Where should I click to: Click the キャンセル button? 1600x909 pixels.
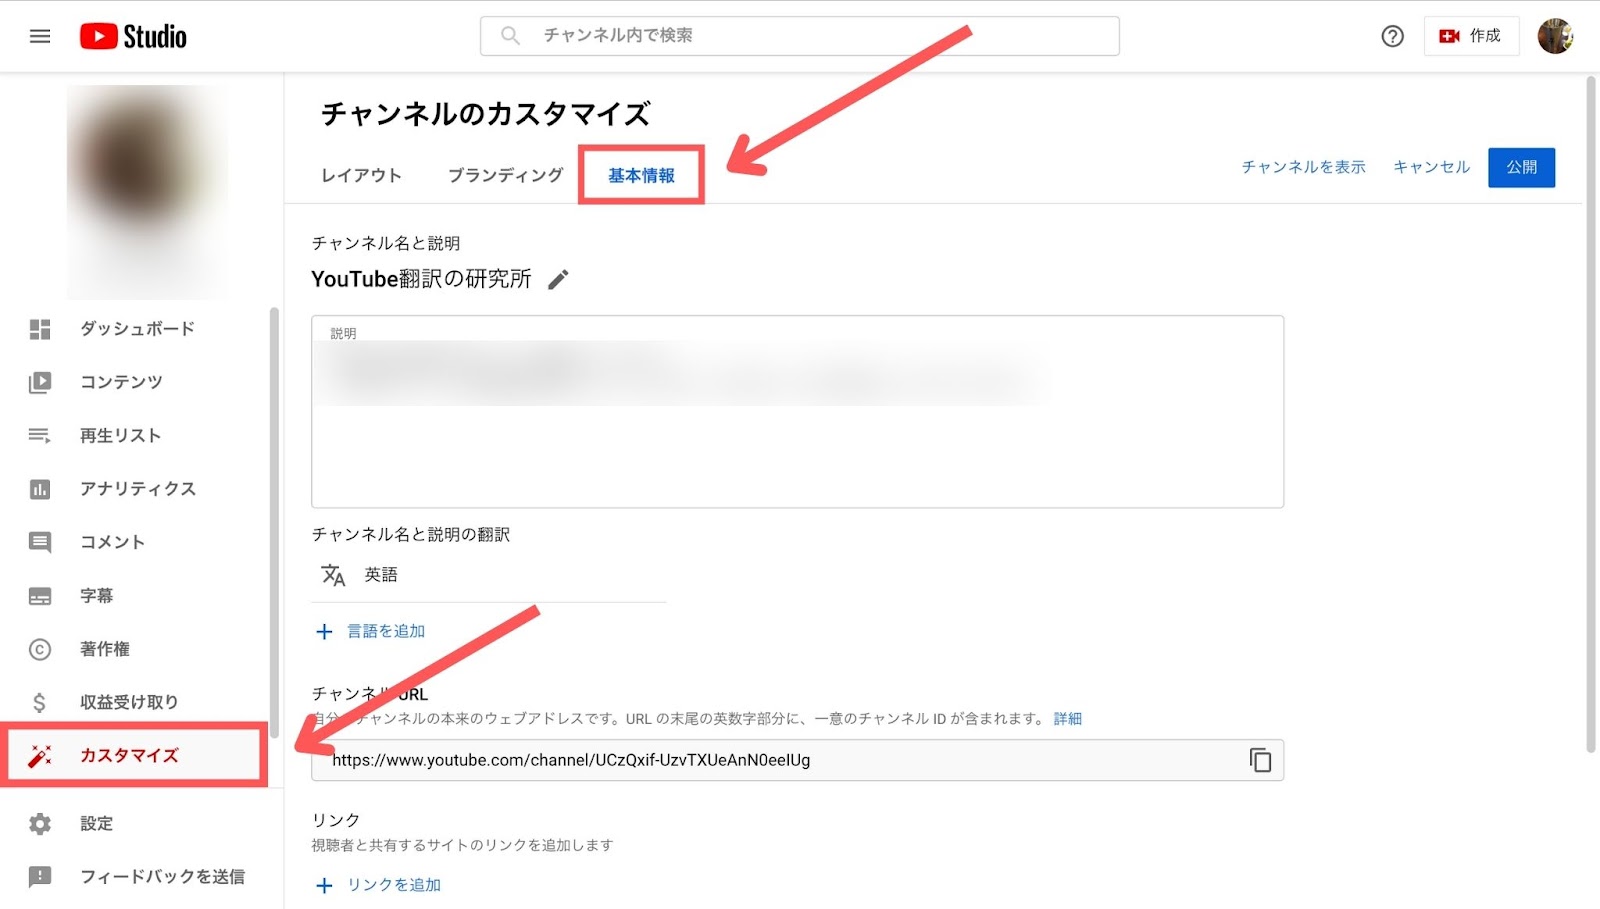pyautogui.click(x=1432, y=167)
